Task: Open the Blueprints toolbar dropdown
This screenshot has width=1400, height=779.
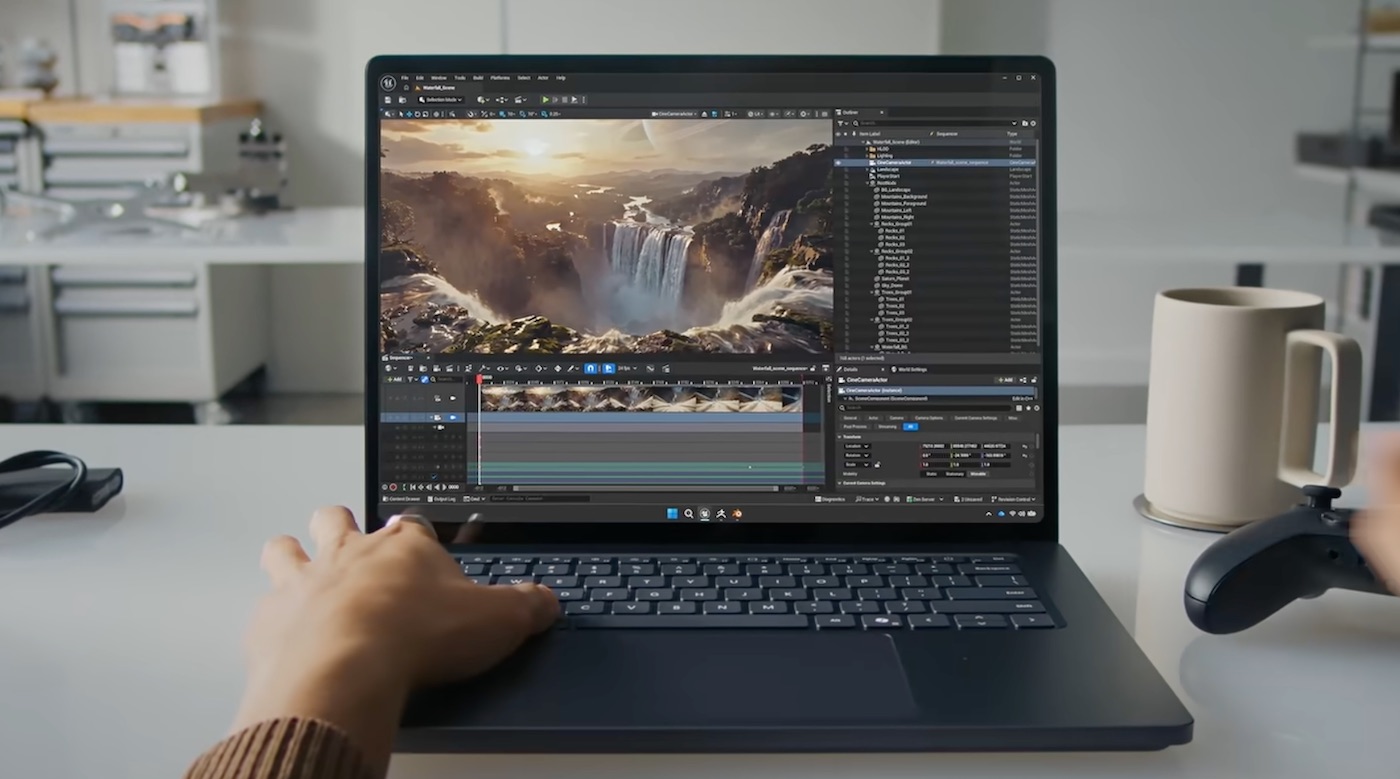Action: coord(502,100)
